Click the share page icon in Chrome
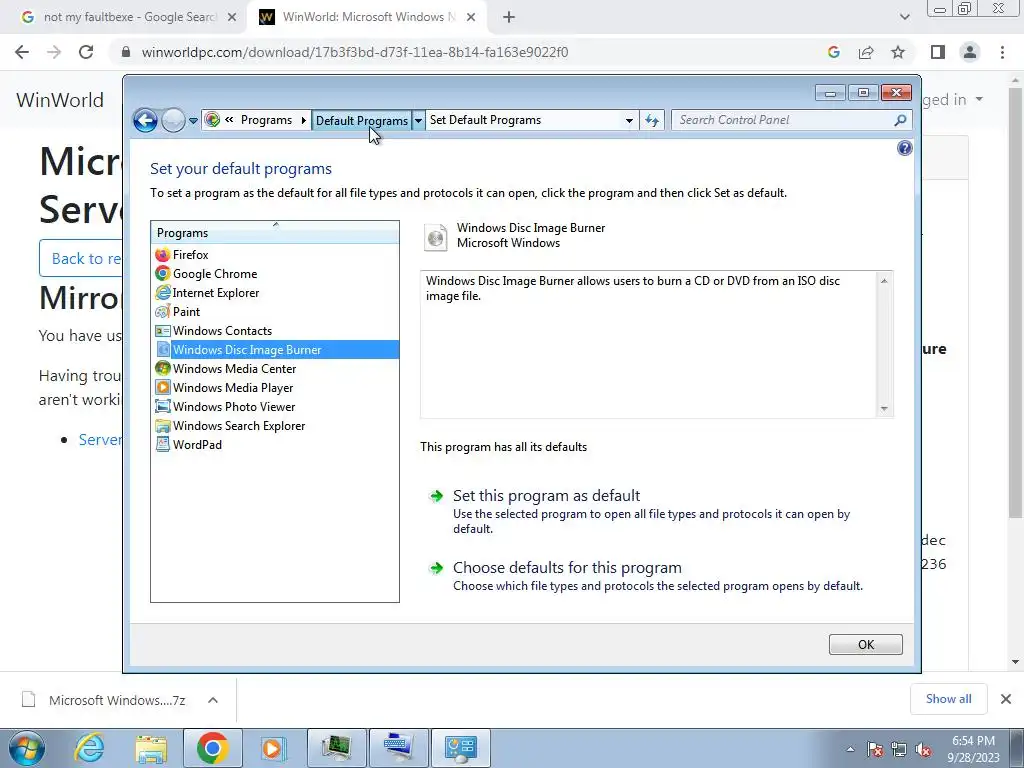Image resolution: width=1024 pixels, height=768 pixels. pos(866,52)
